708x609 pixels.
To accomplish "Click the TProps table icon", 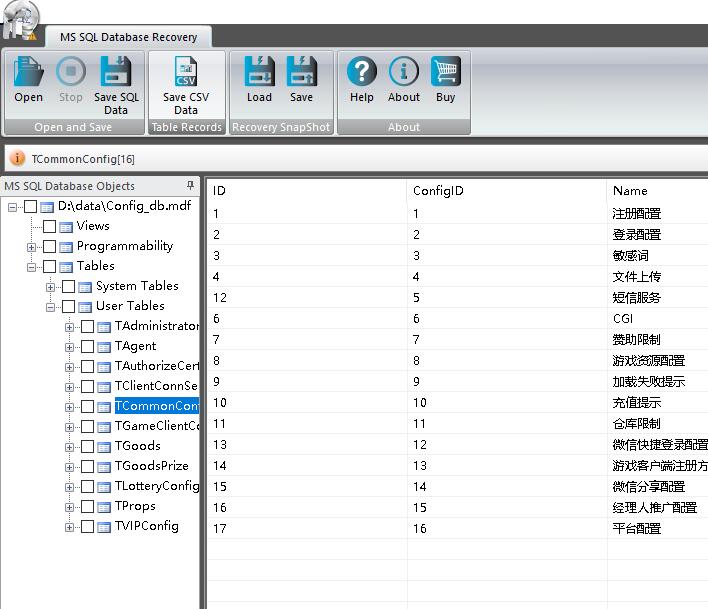I will pyautogui.click(x=104, y=507).
